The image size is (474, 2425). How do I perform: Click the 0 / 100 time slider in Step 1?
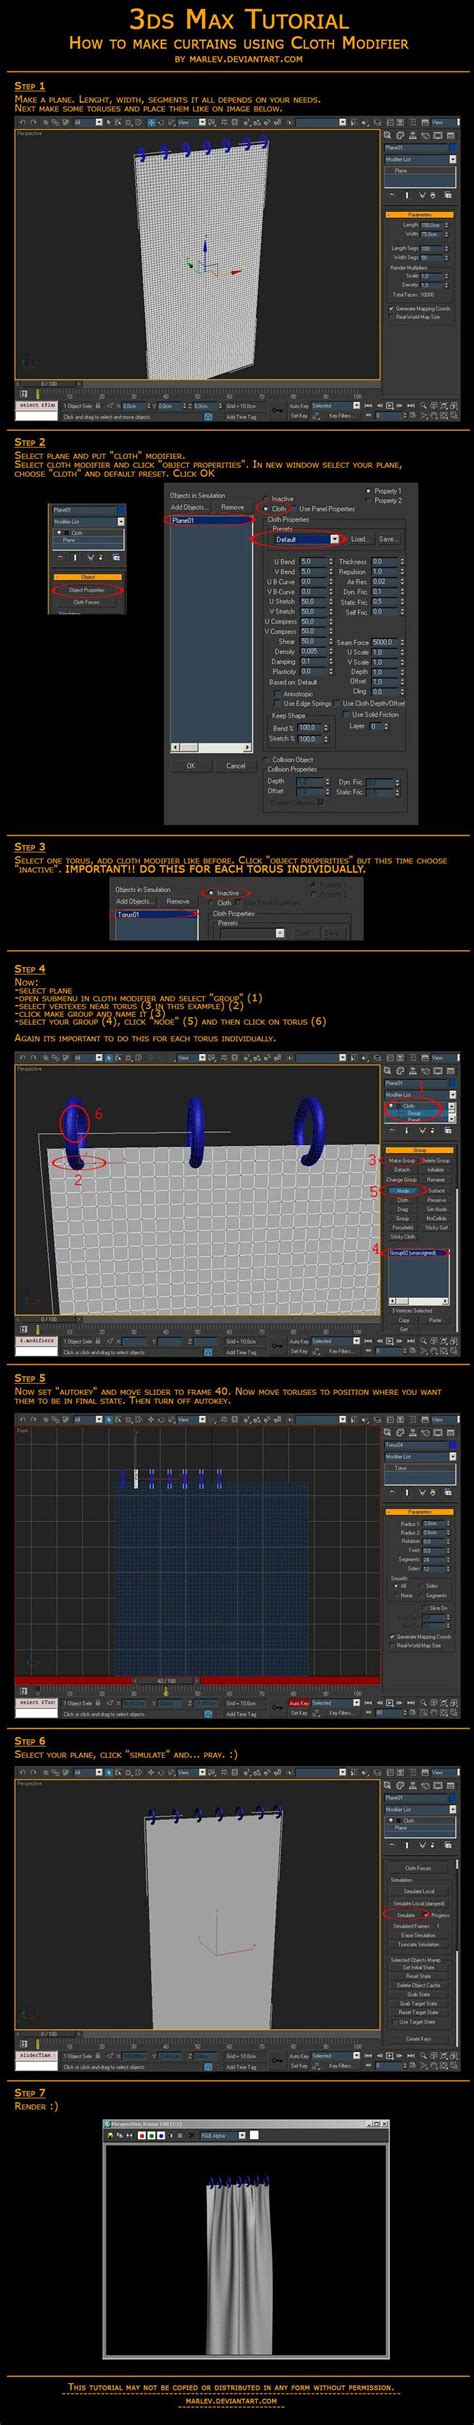(x=48, y=383)
